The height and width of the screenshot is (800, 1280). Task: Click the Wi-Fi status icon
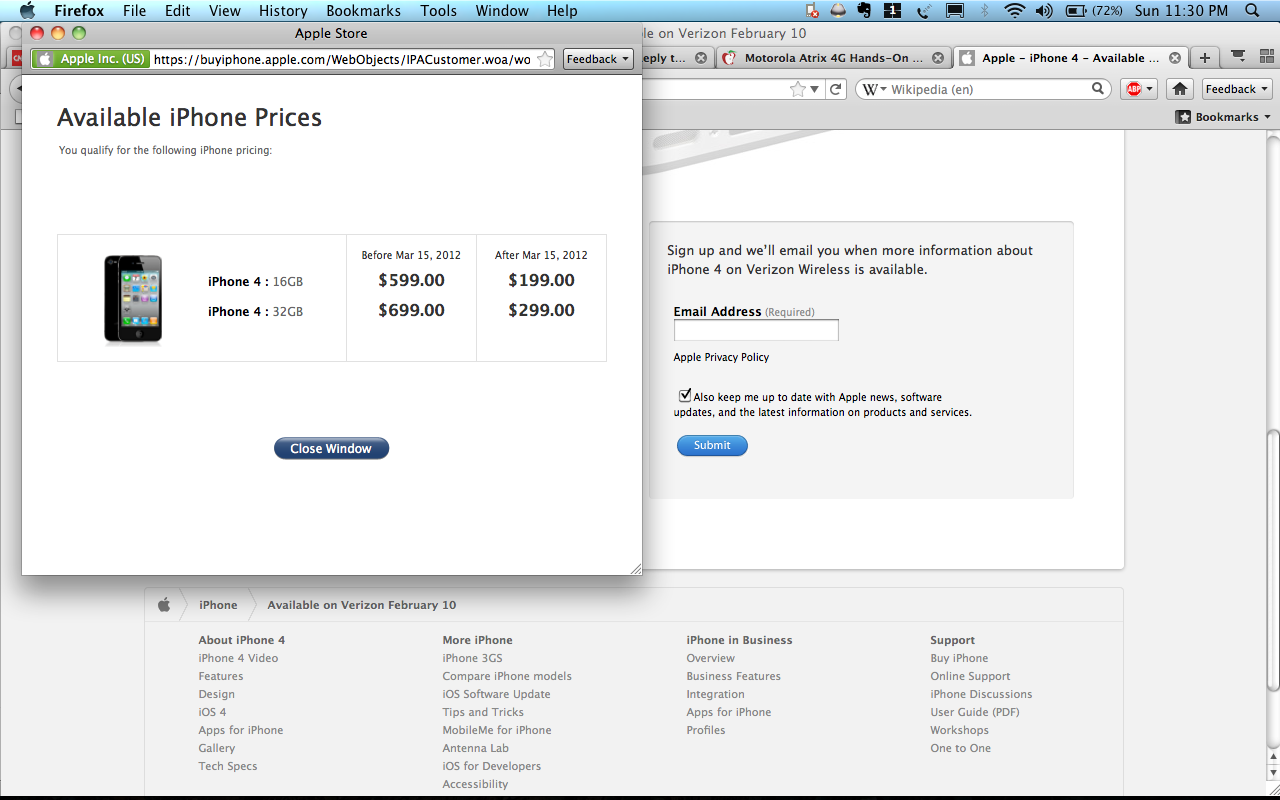point(1015,11)
